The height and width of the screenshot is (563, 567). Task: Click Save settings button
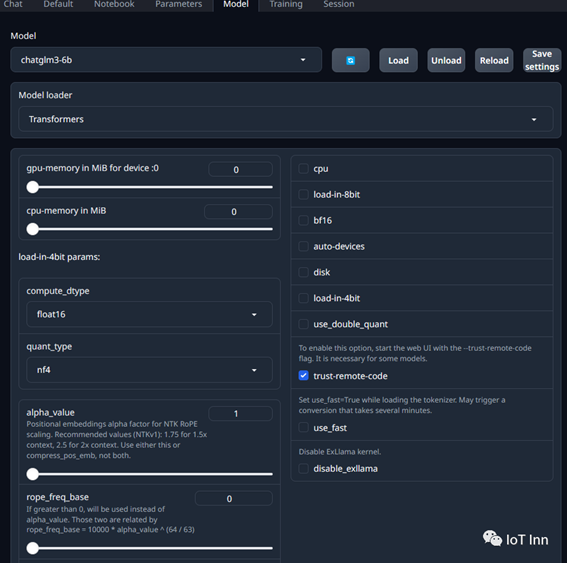coord(542,60)
